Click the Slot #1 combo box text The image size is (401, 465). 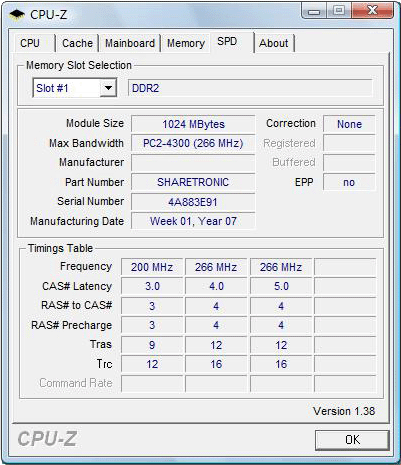pos(52,88)
